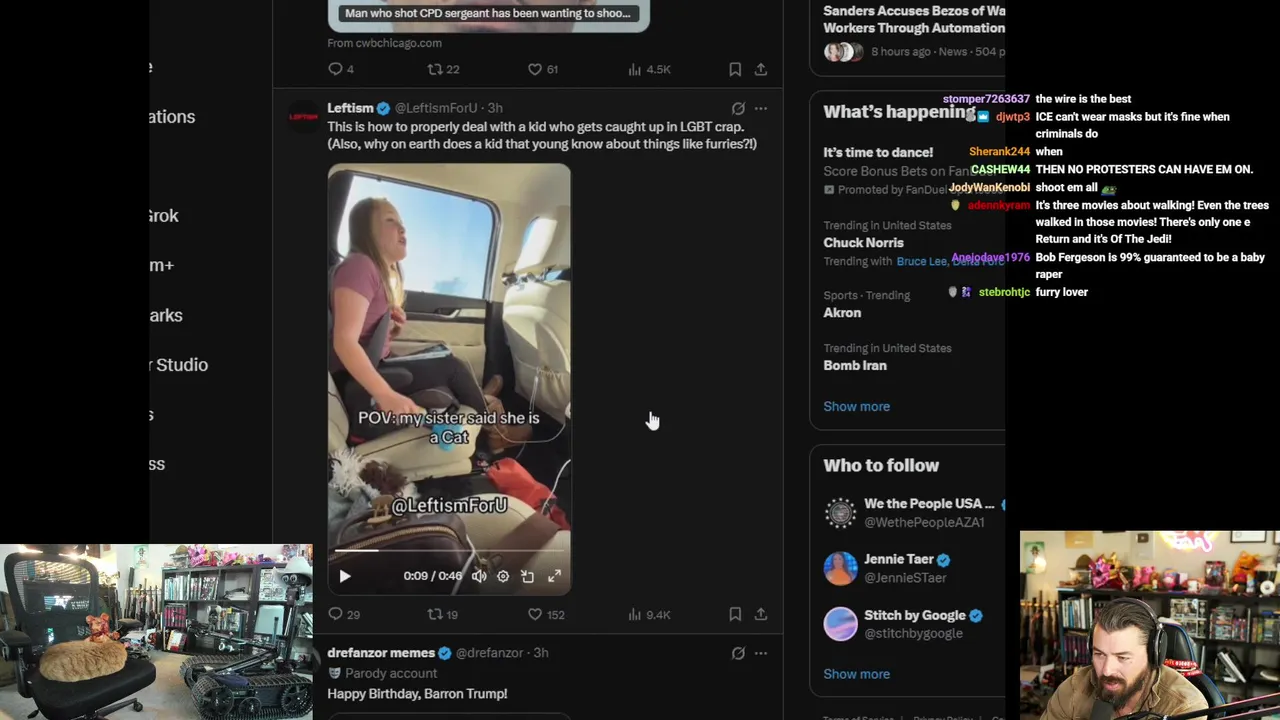Open Creator Studio in left sidebar
The width and height of the screenshot is (1280, 720).
click(180, 365)
